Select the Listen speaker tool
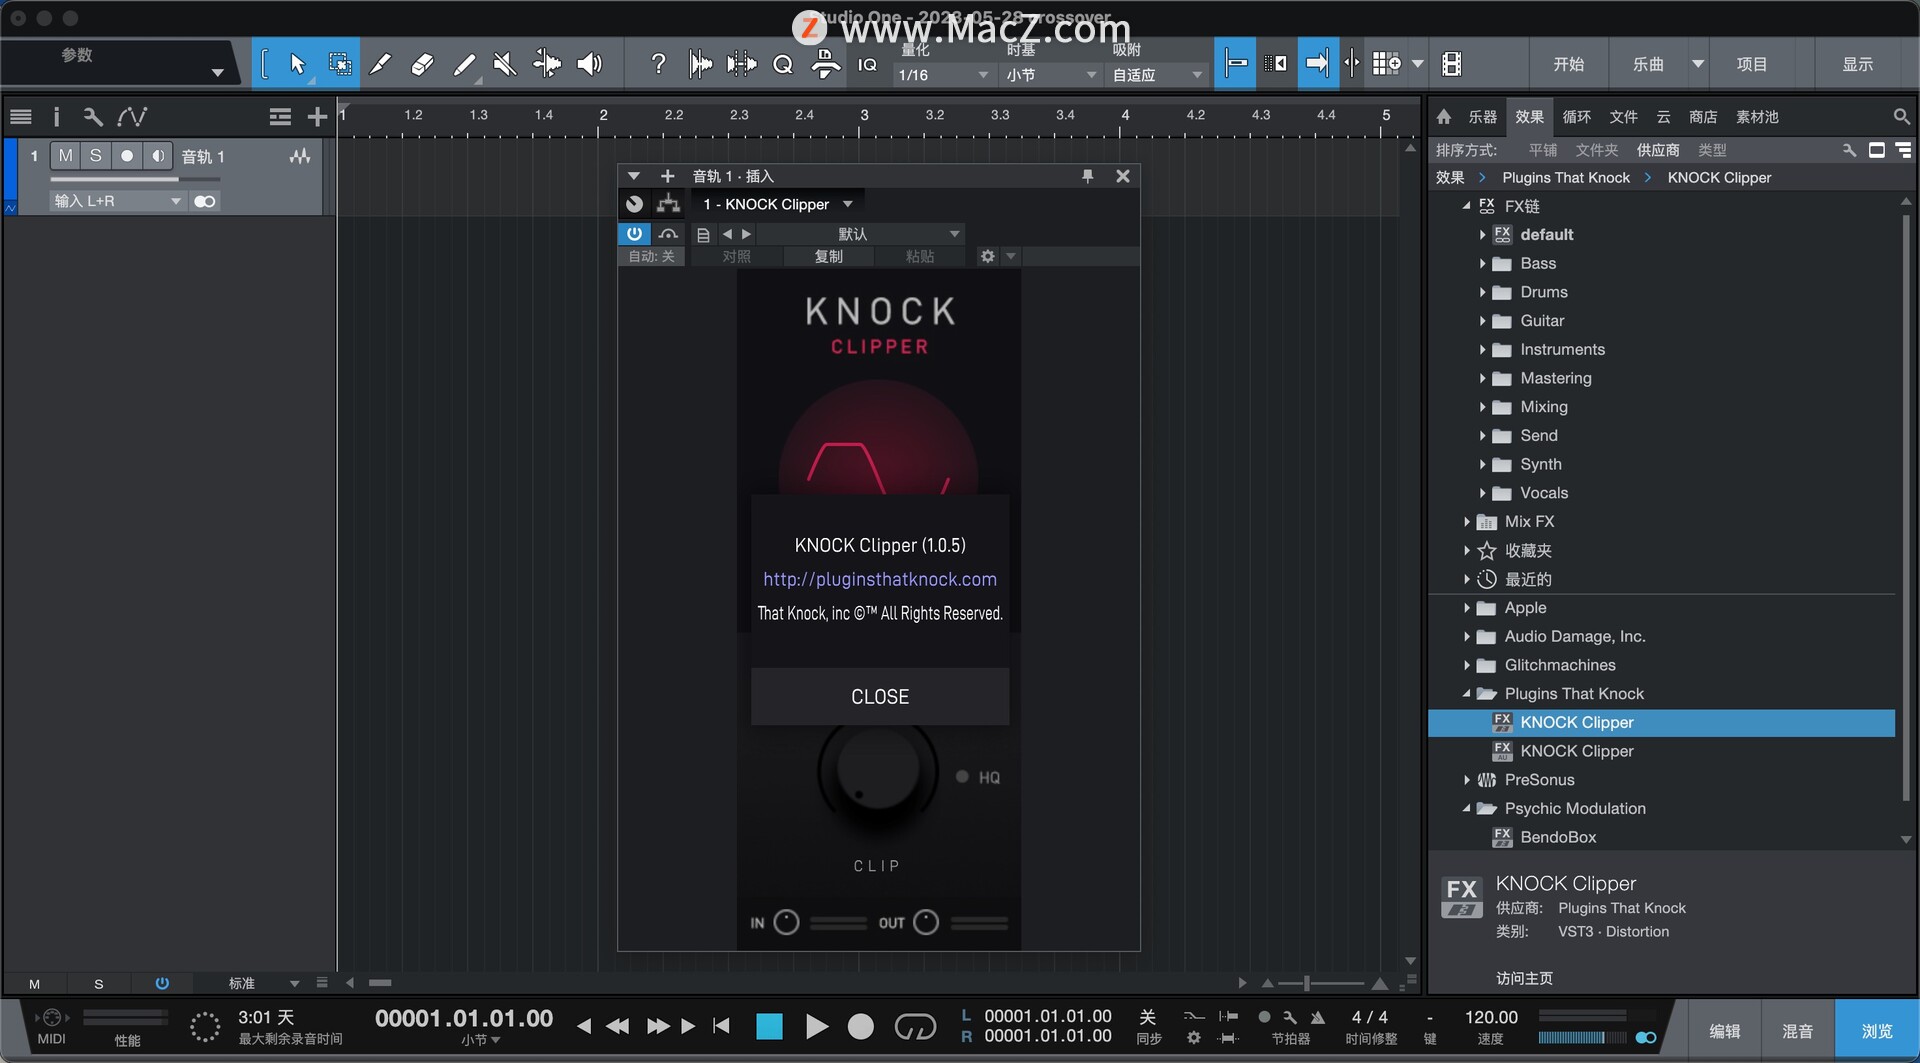 coord(590,65)
